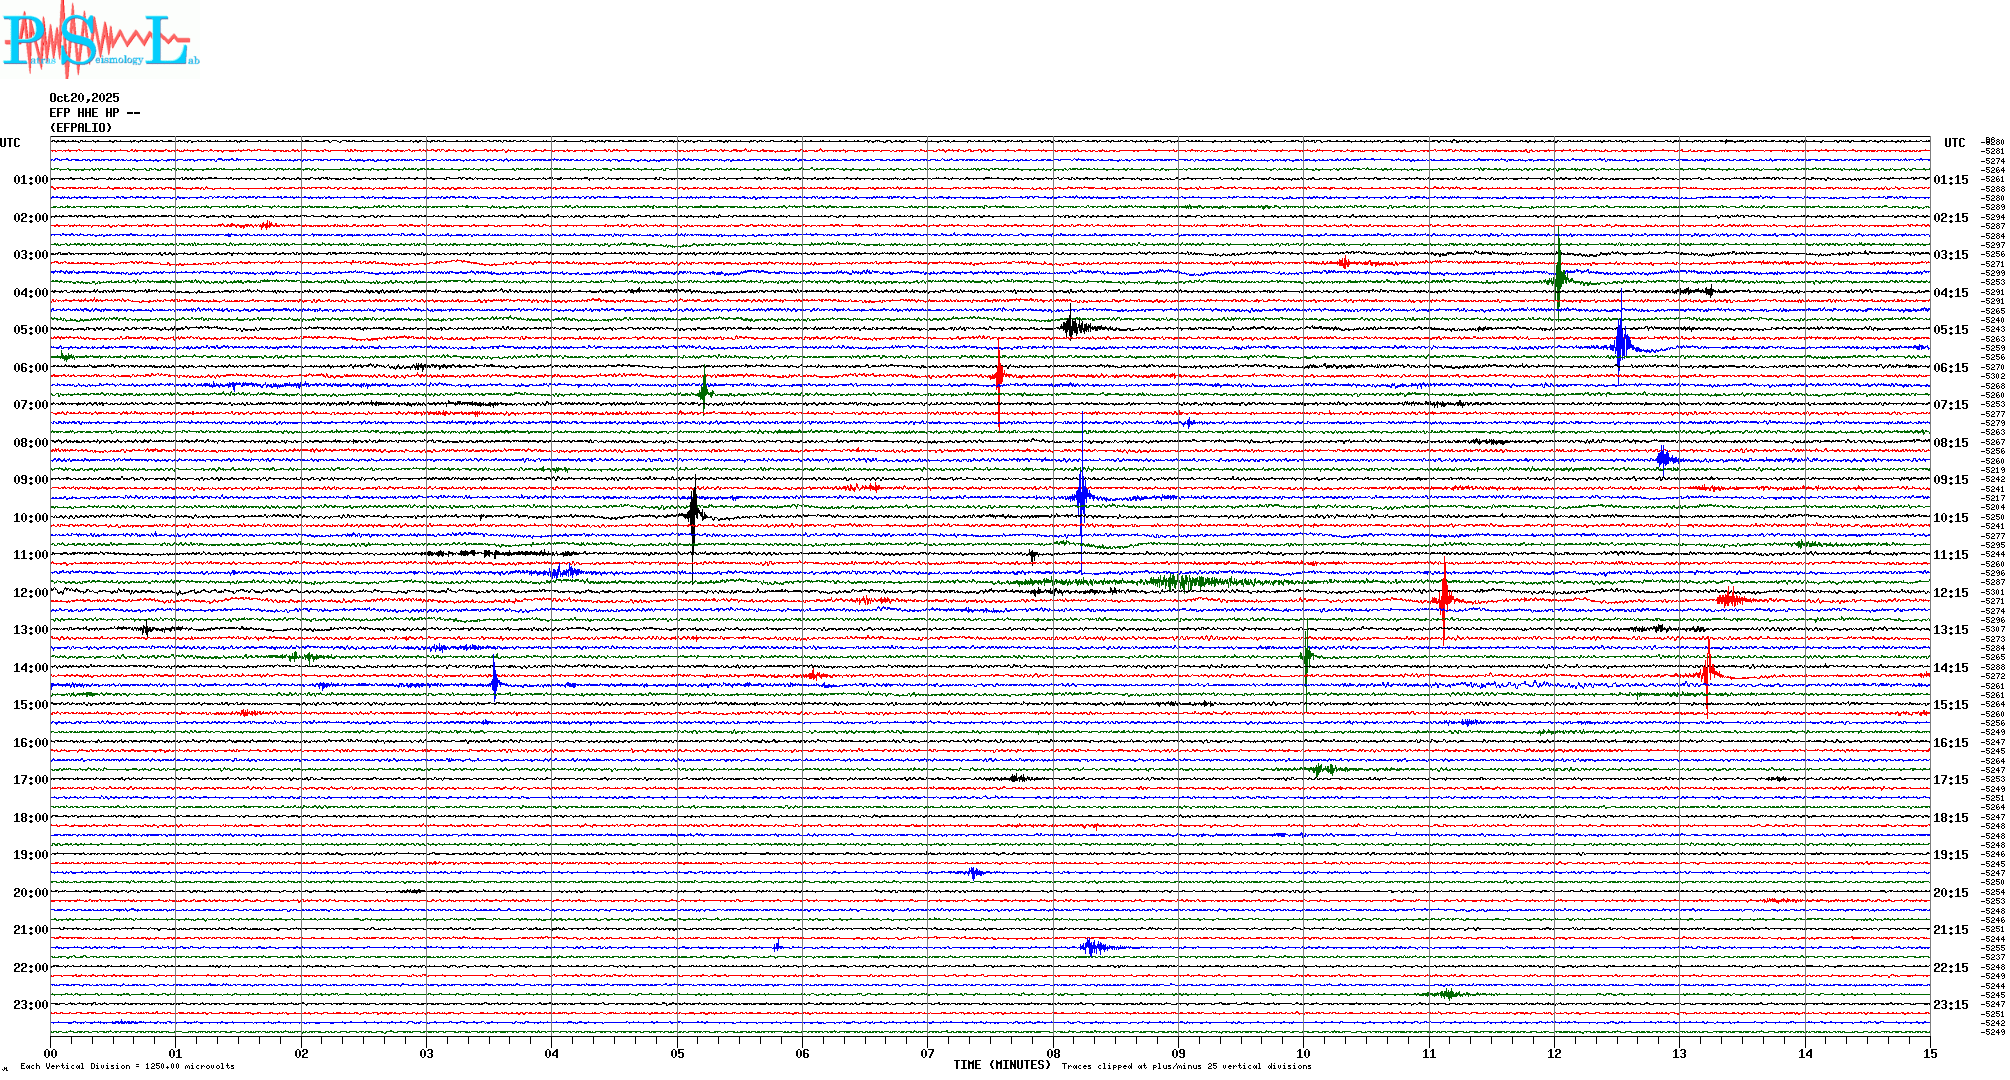Select the 05:00 hour label on left axis
This screenshot has height=1080, width=2010.
(30, 330)
